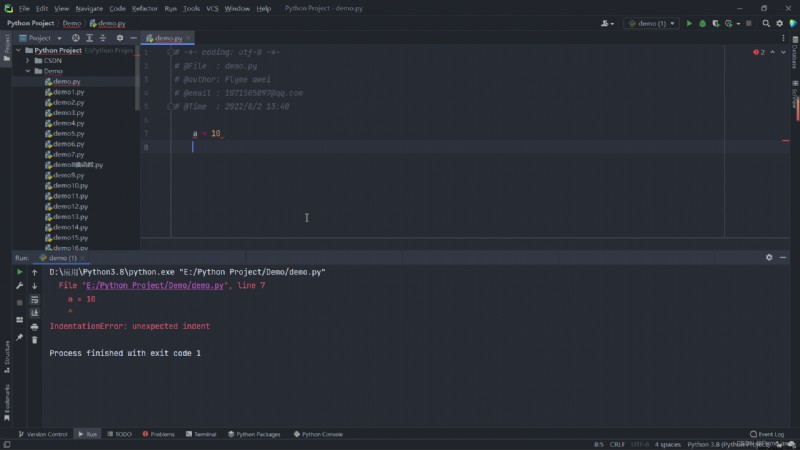This screenshot has height=450, width=800.
Task: Click the Project panel vertical scrollbar
Action: click(x=137, y=78)
